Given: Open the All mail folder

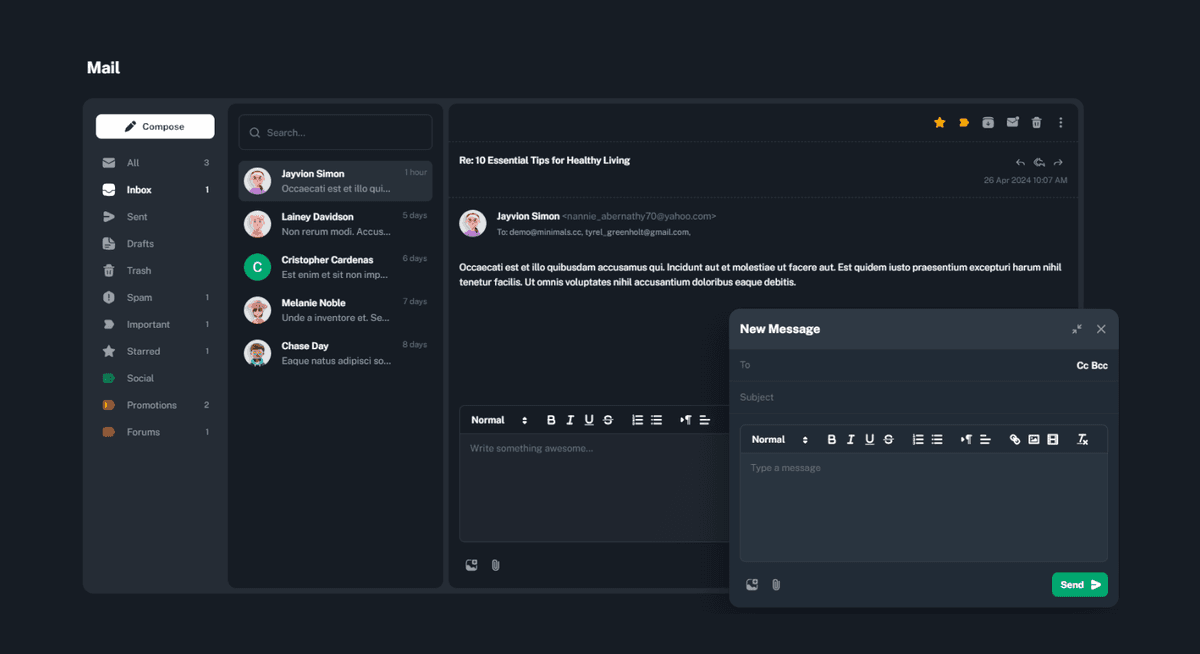Looking at the screenshot, I should coord(155,163).
